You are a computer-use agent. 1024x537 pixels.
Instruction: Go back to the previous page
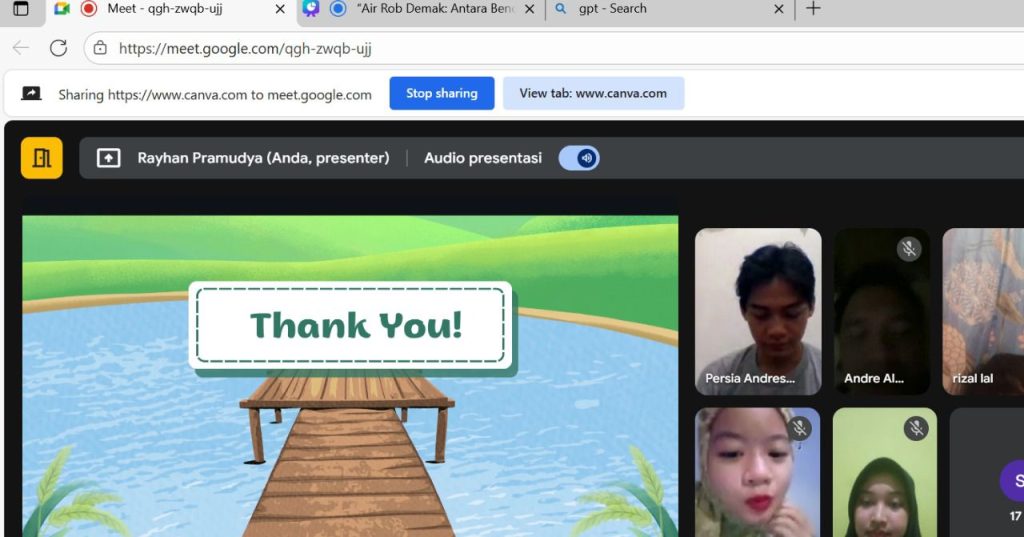click(x=21, y=48)
